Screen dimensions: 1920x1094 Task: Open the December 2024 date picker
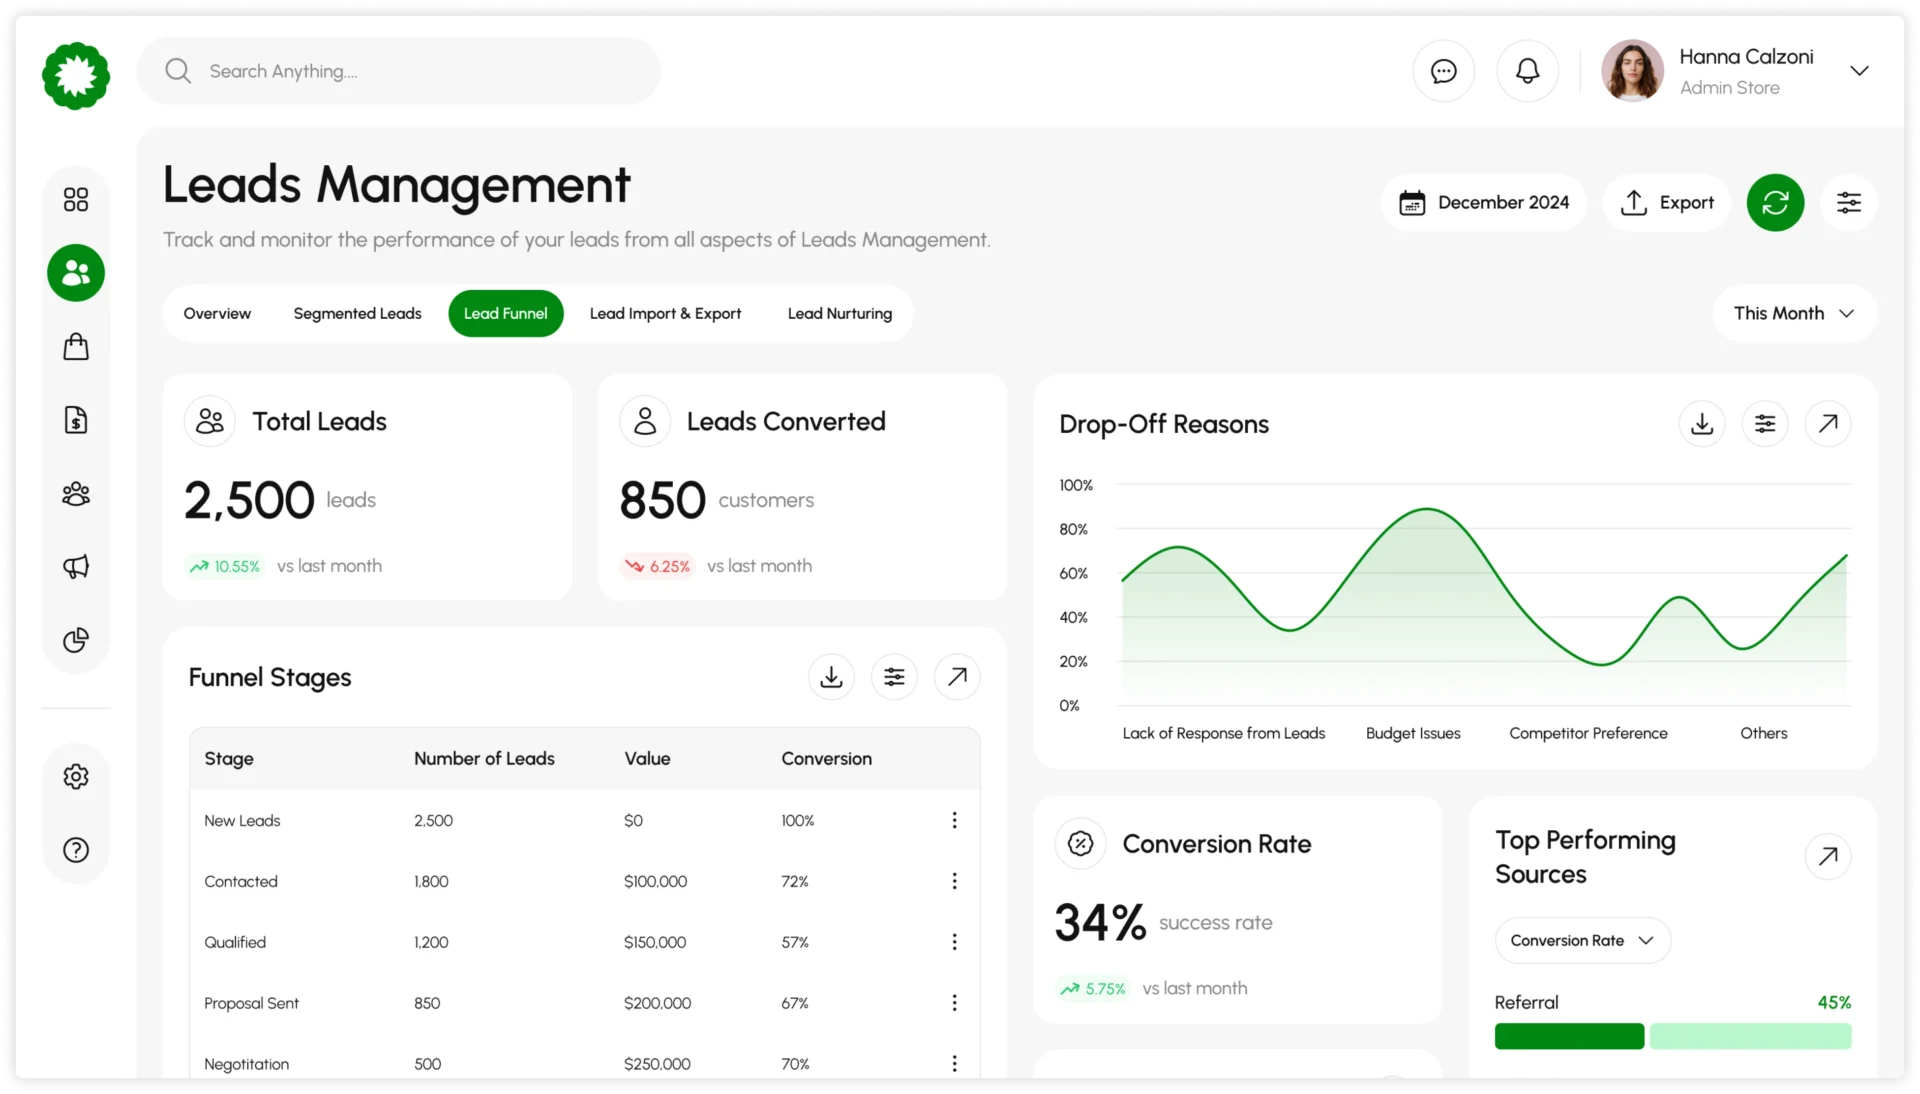pyautogui.click(x=1484, y=202)
